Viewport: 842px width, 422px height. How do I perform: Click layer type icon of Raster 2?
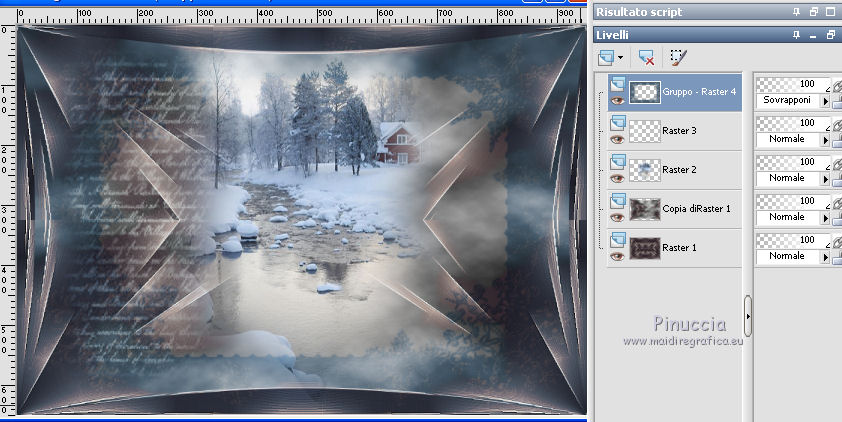click(x=618, y=161)
